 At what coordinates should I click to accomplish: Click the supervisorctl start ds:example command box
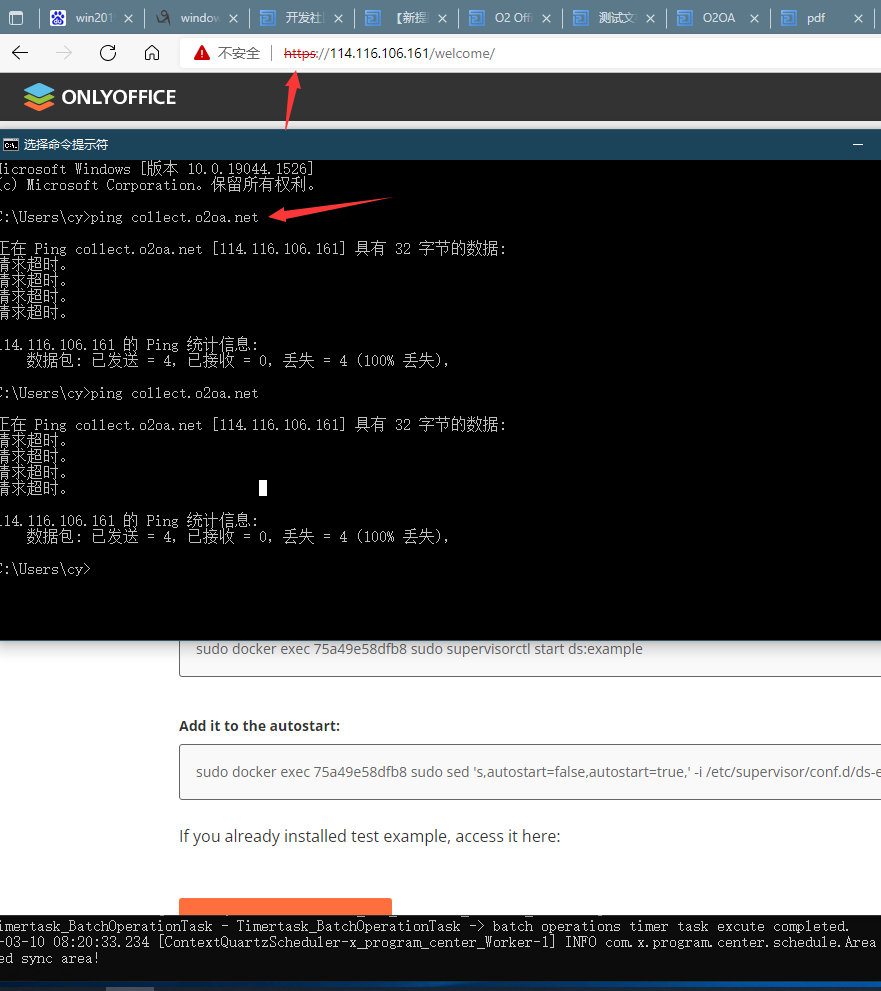pos(530,657)
